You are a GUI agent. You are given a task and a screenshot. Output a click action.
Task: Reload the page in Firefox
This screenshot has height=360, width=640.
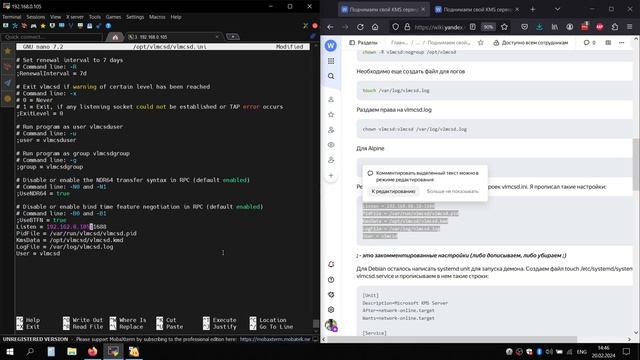[360, 27]
